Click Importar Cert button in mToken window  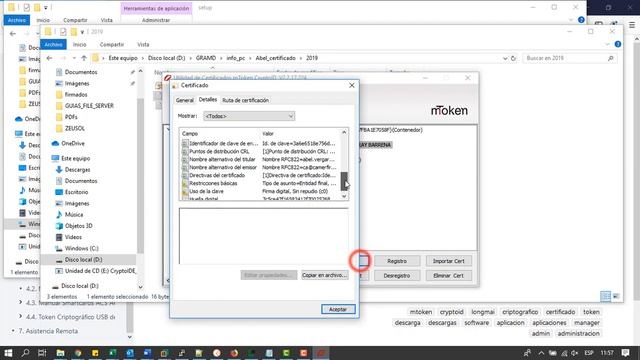tap(448, 261)
